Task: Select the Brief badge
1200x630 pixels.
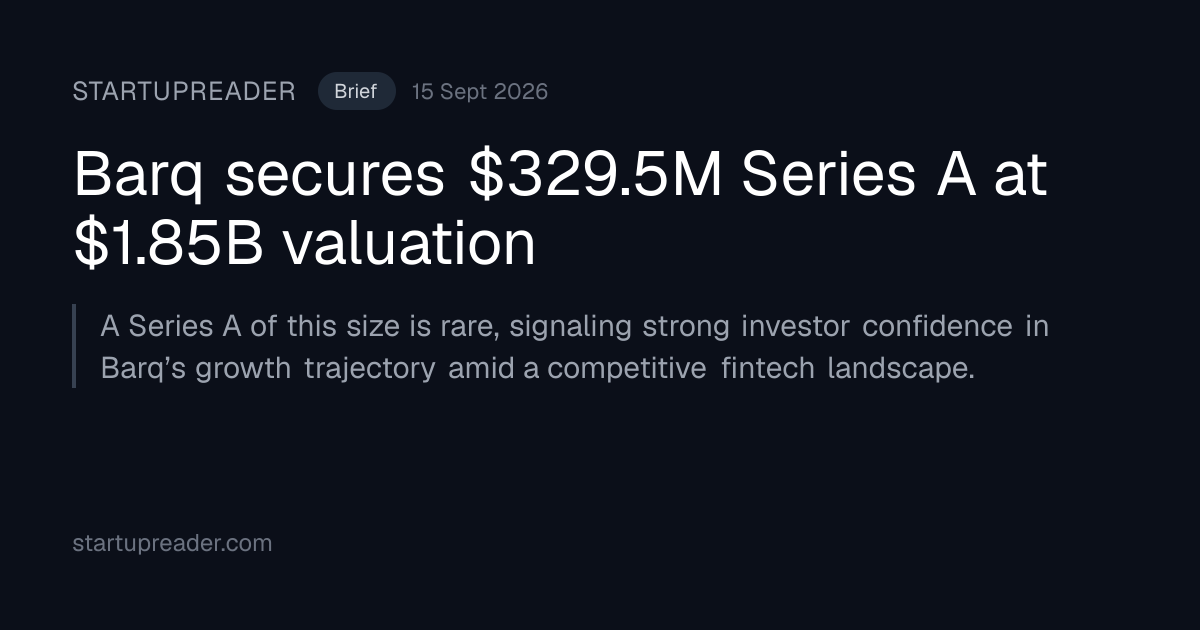Action: point(356,92)
